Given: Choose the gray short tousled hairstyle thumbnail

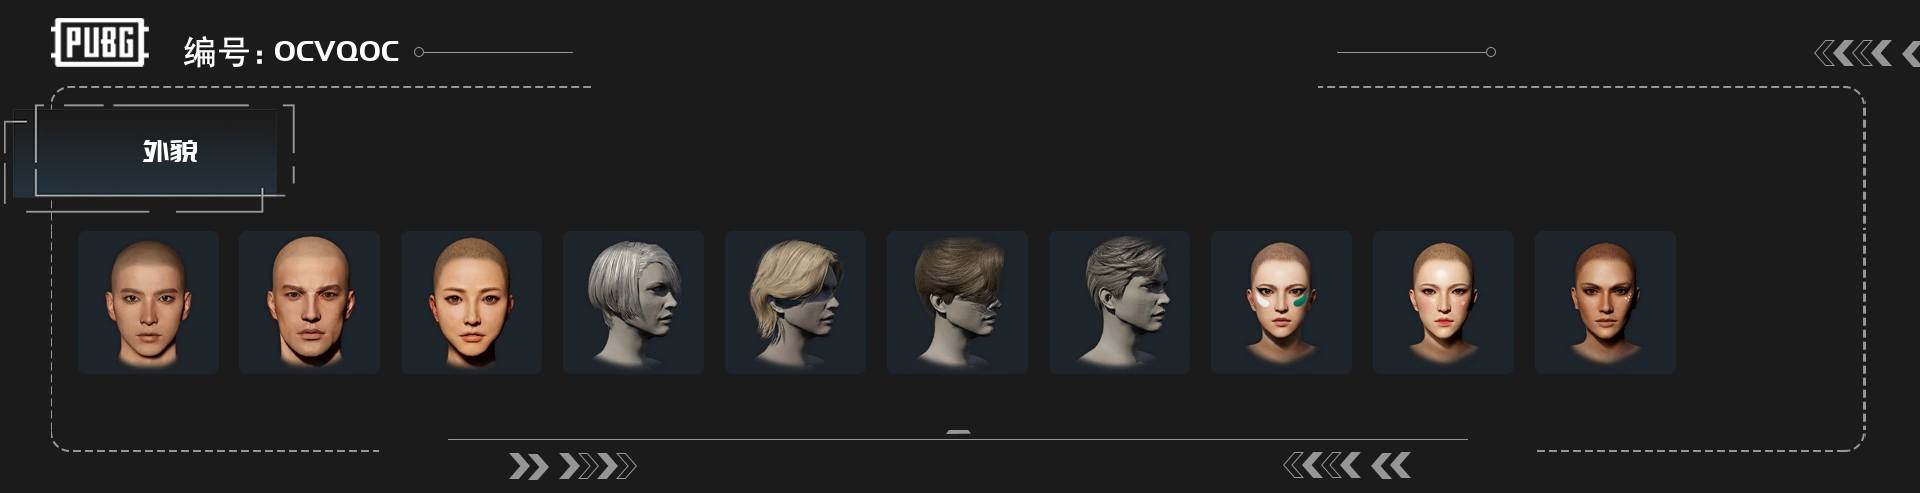Looking at the screenshot, I should click(x=1120, y=302).
